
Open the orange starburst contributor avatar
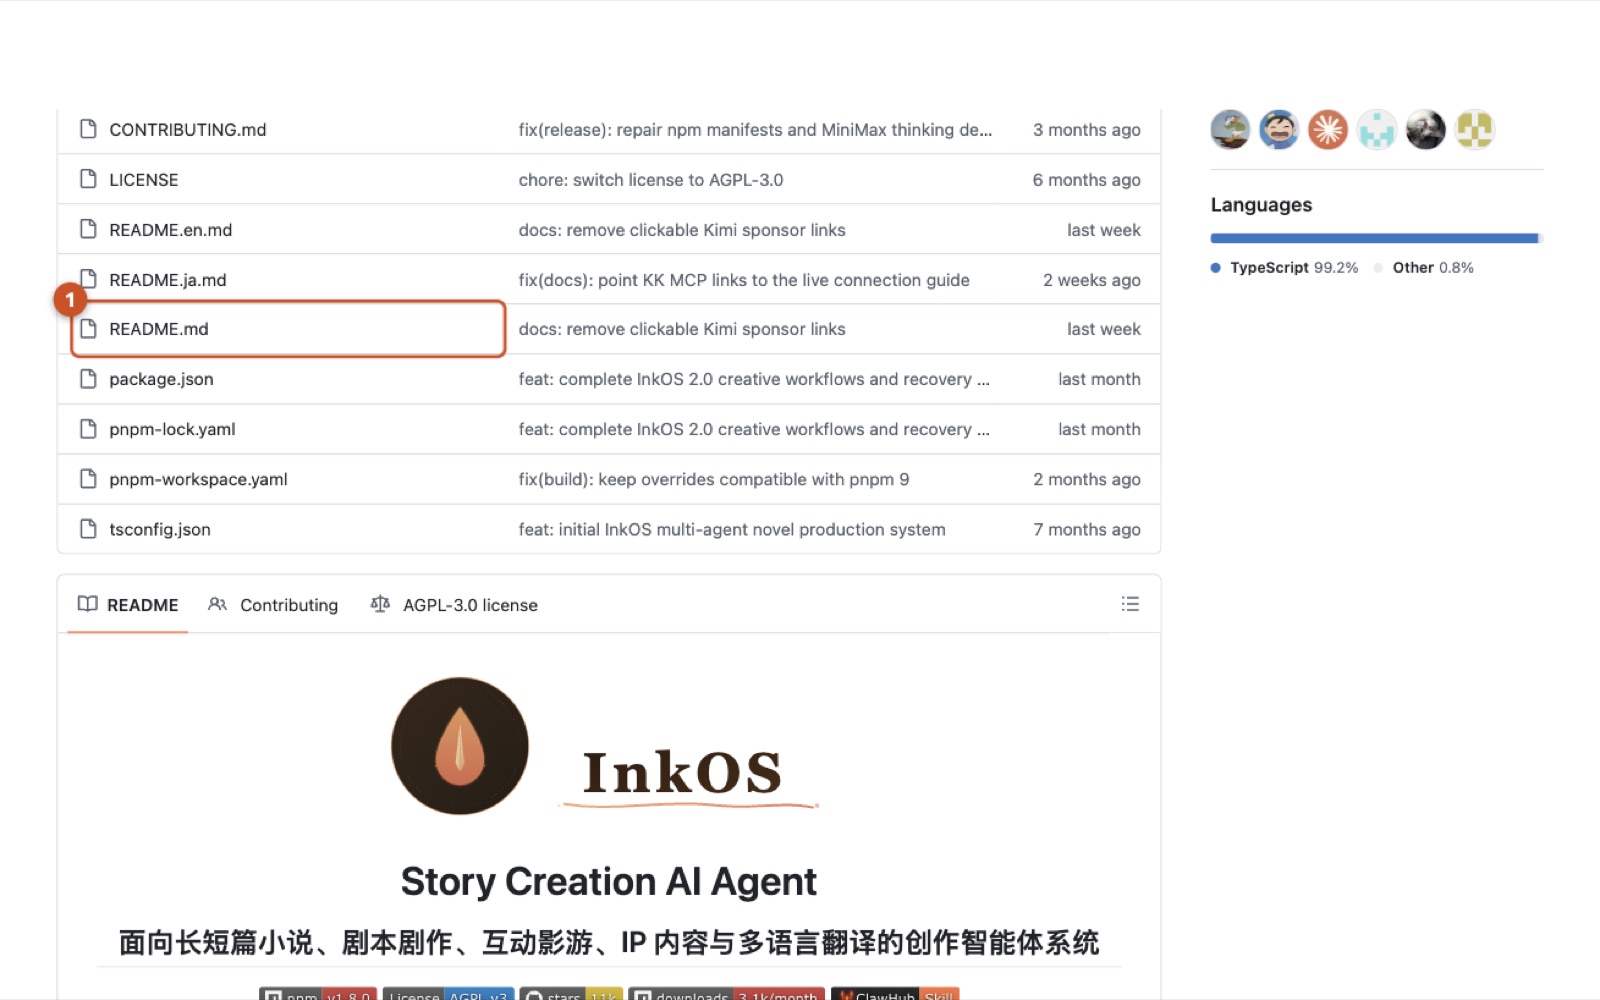1328,130
